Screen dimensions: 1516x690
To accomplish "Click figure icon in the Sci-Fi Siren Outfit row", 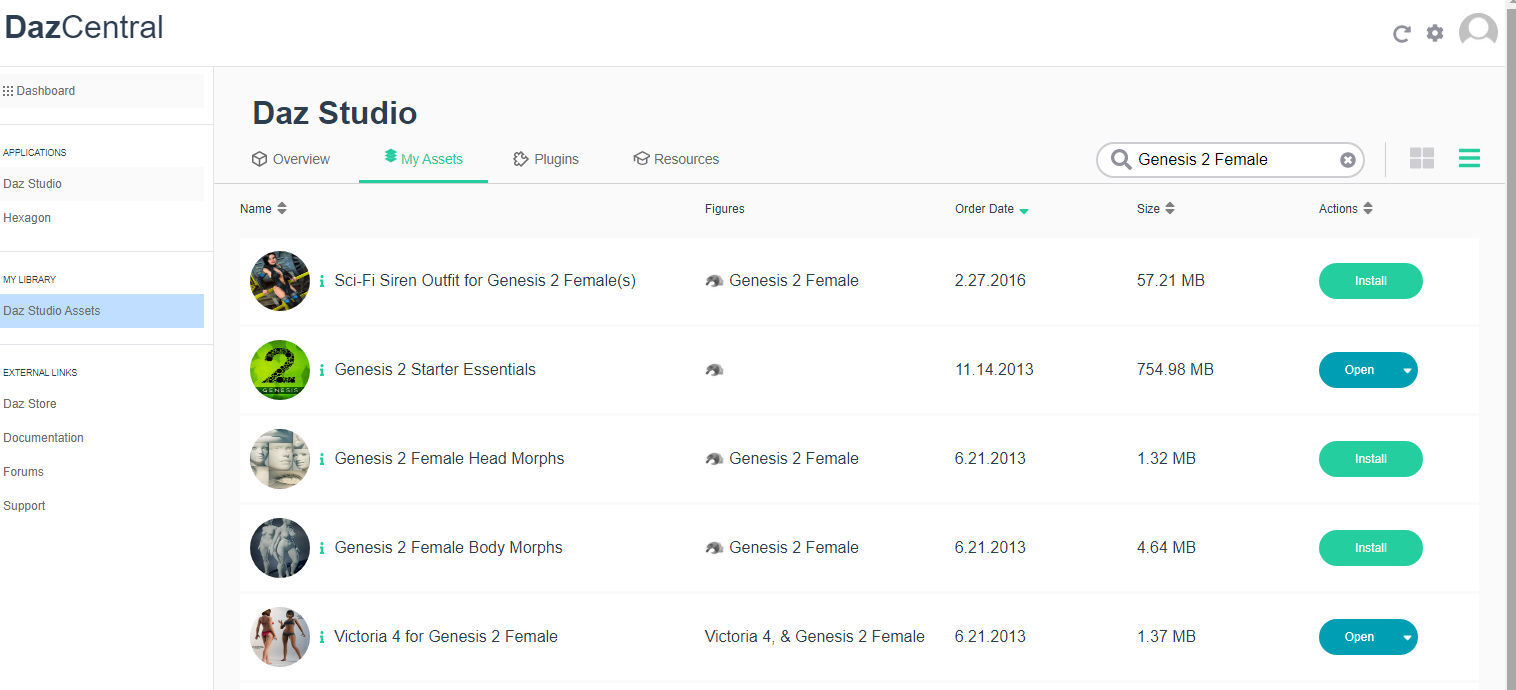I will click(x=714, y=281).
